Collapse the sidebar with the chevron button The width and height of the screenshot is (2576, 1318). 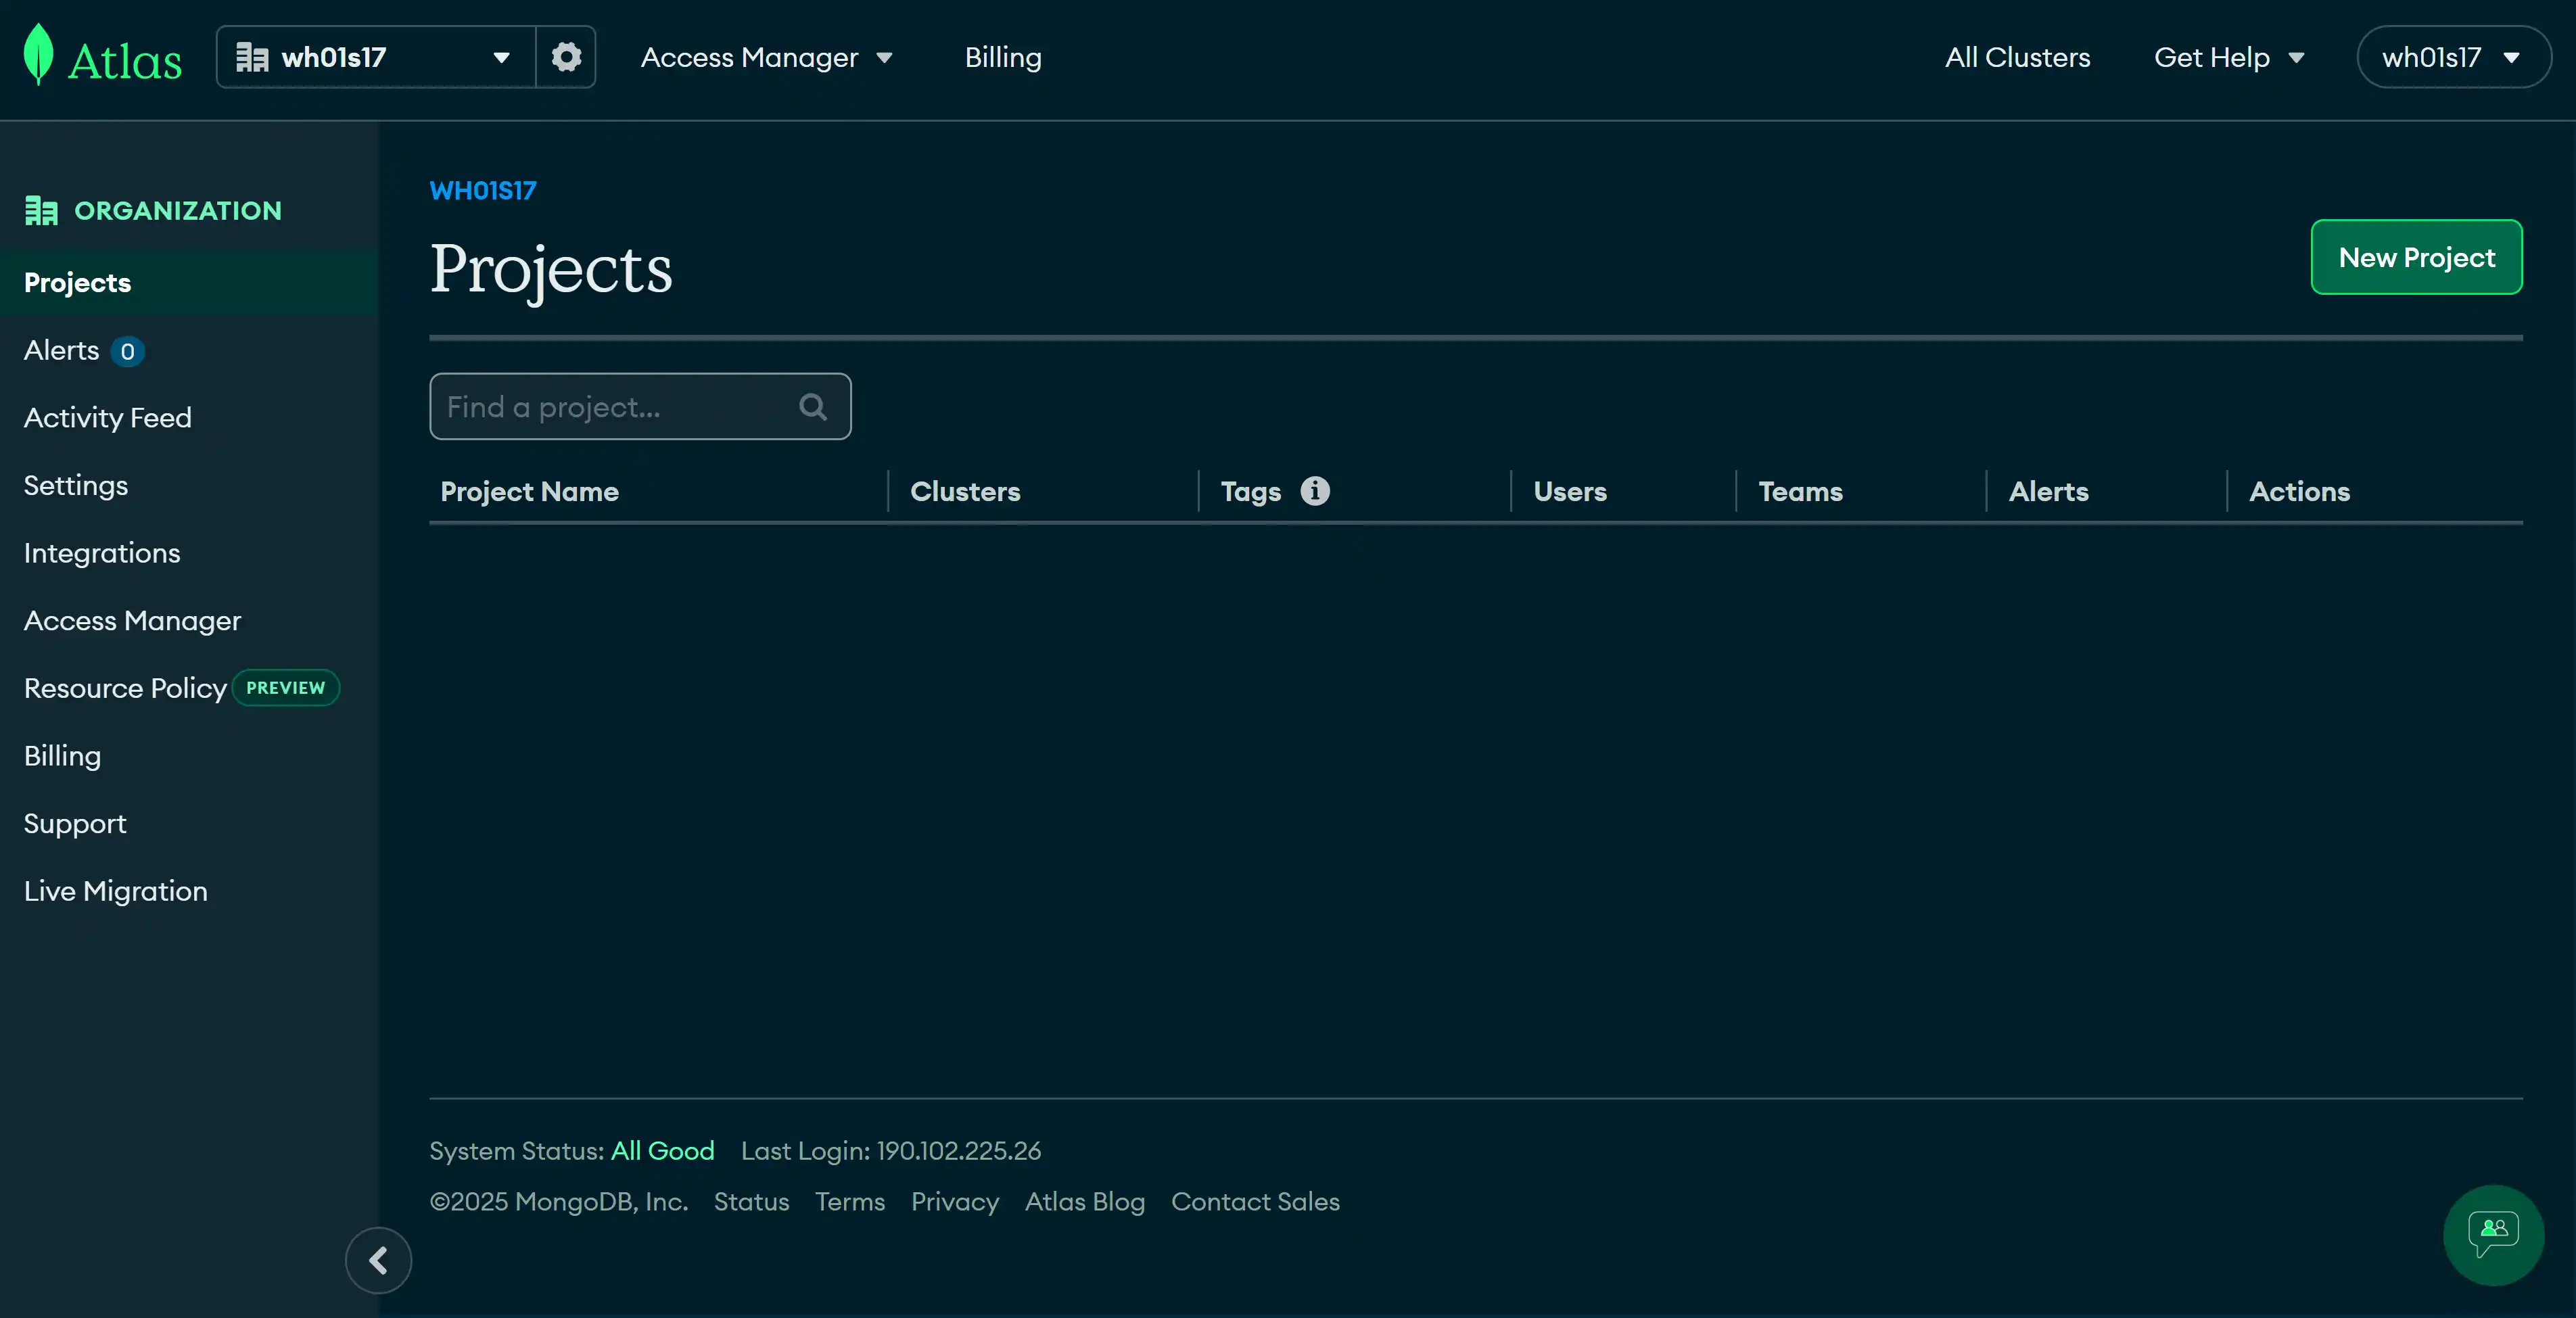coord(378,1261)
